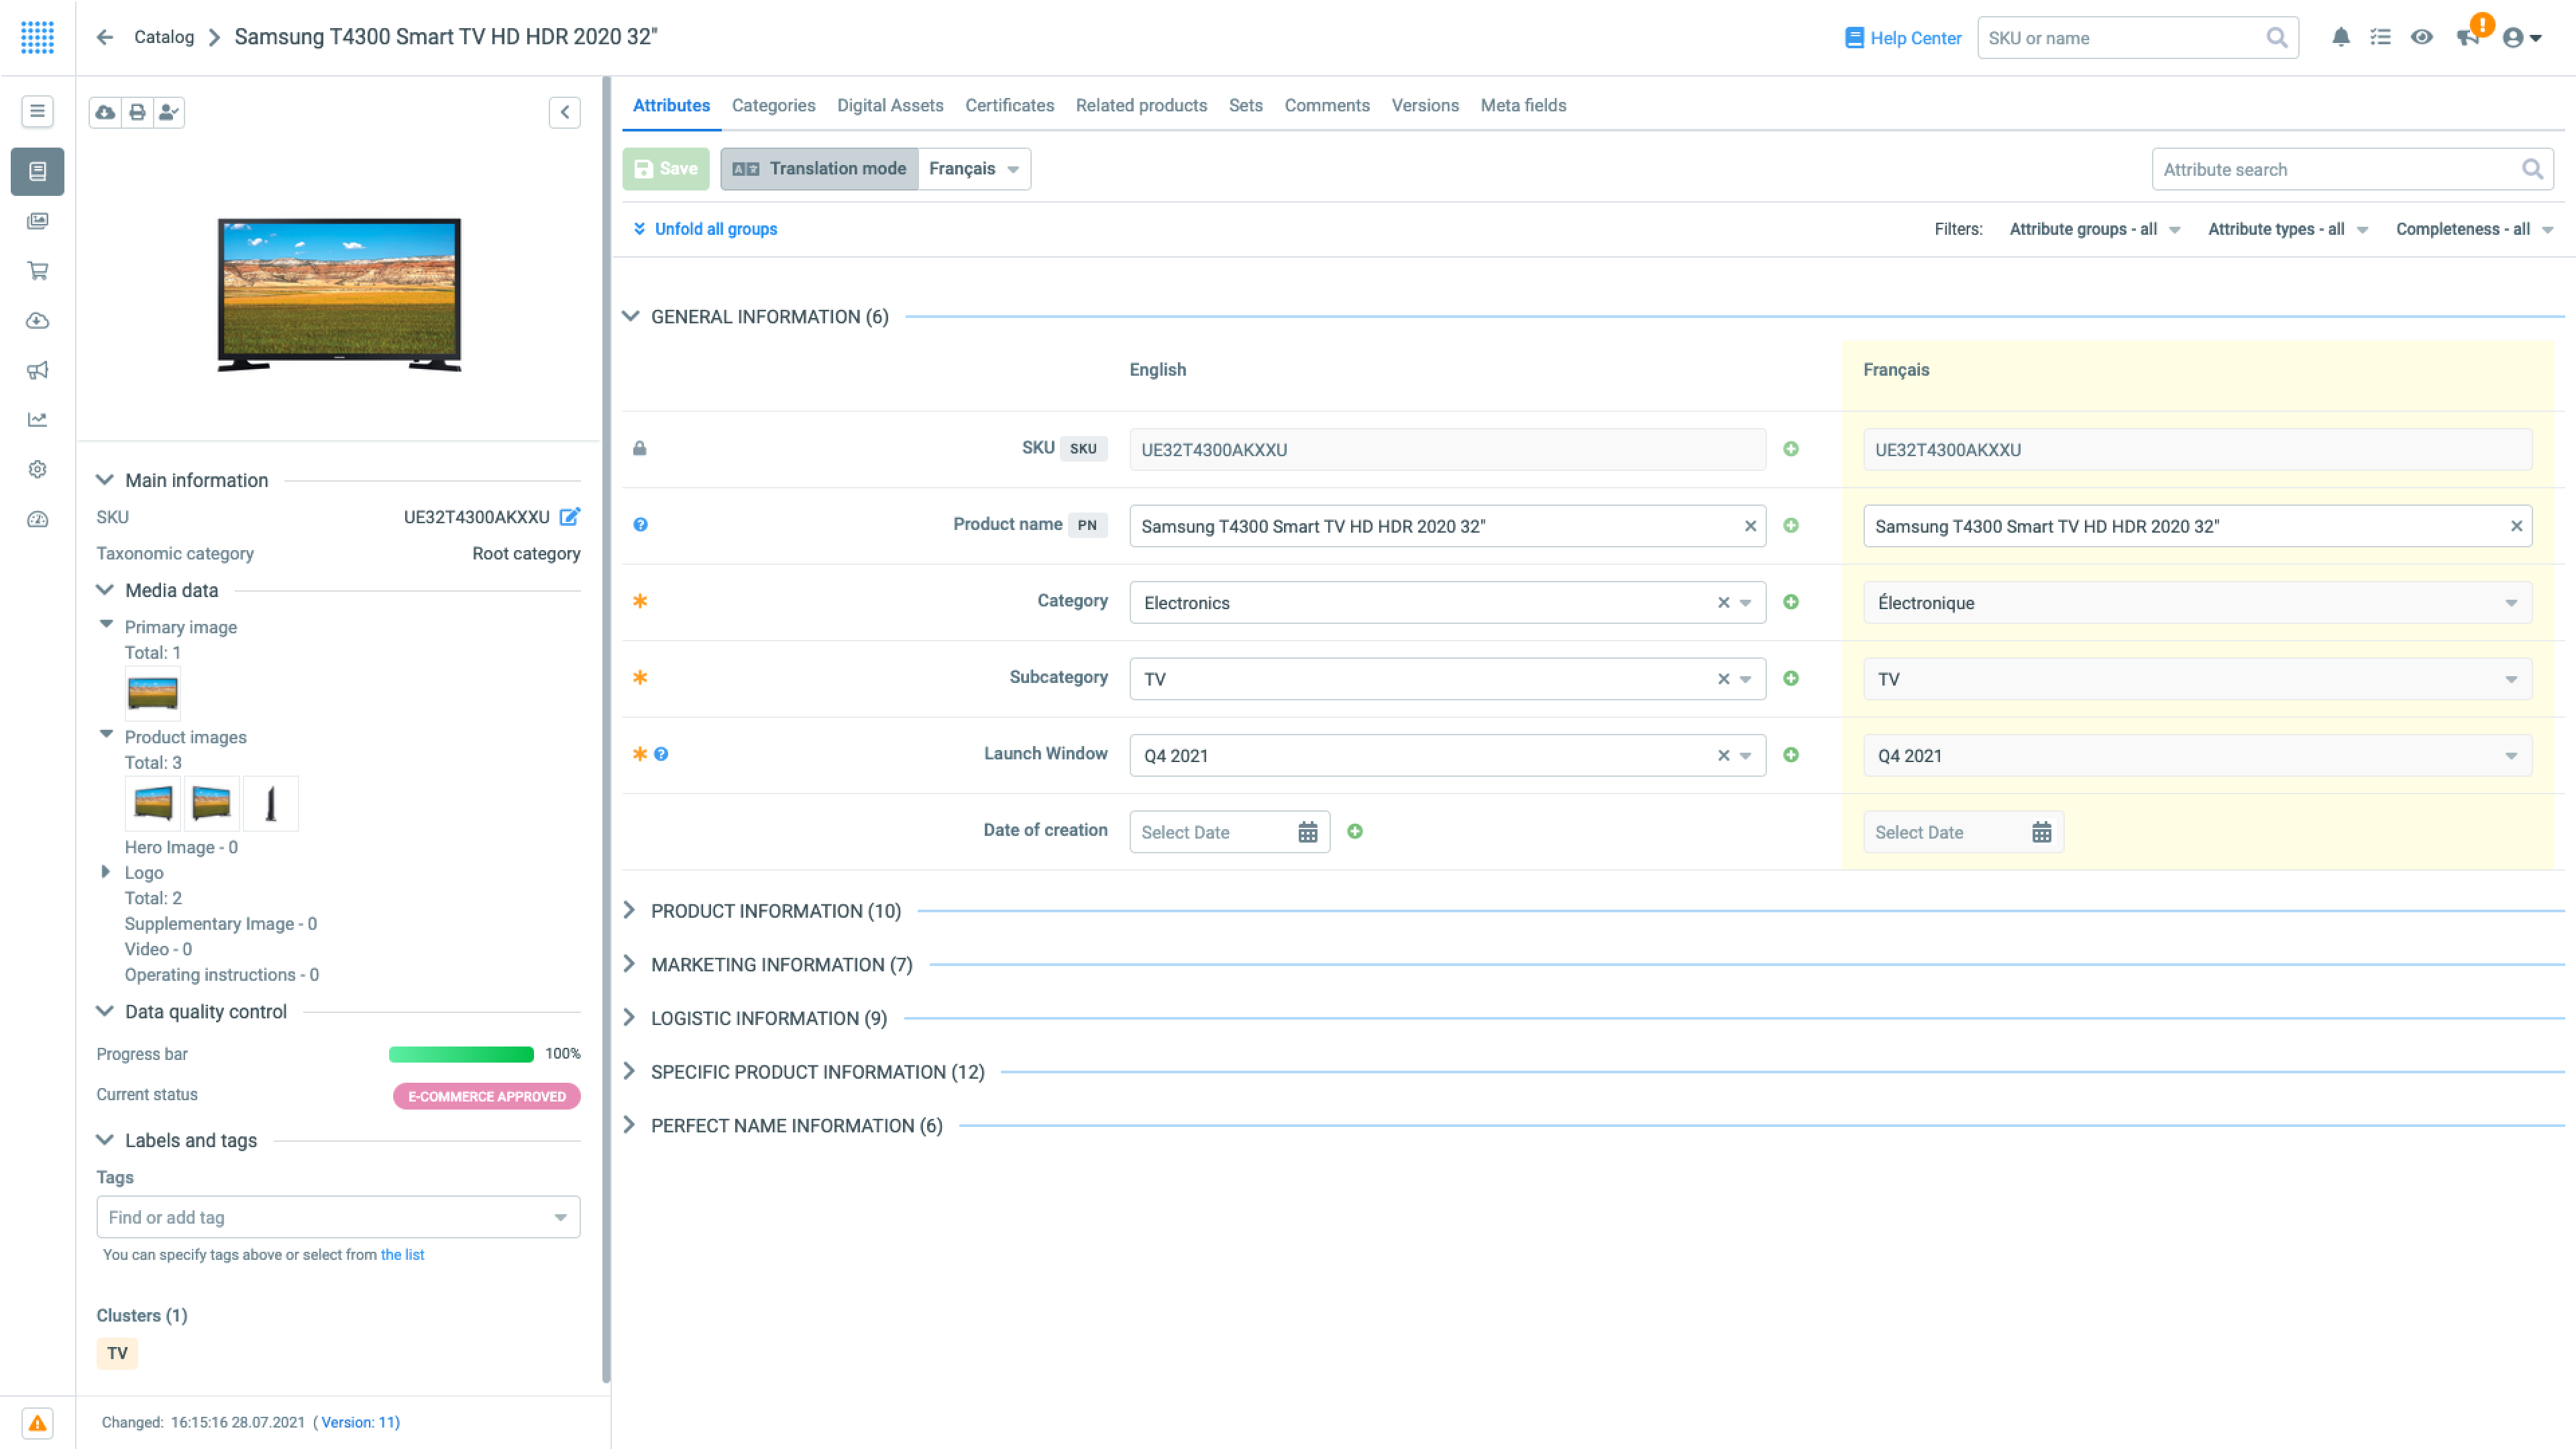
Task: Click the megaphone icon in left sidebar
Action: pos(37,370)
